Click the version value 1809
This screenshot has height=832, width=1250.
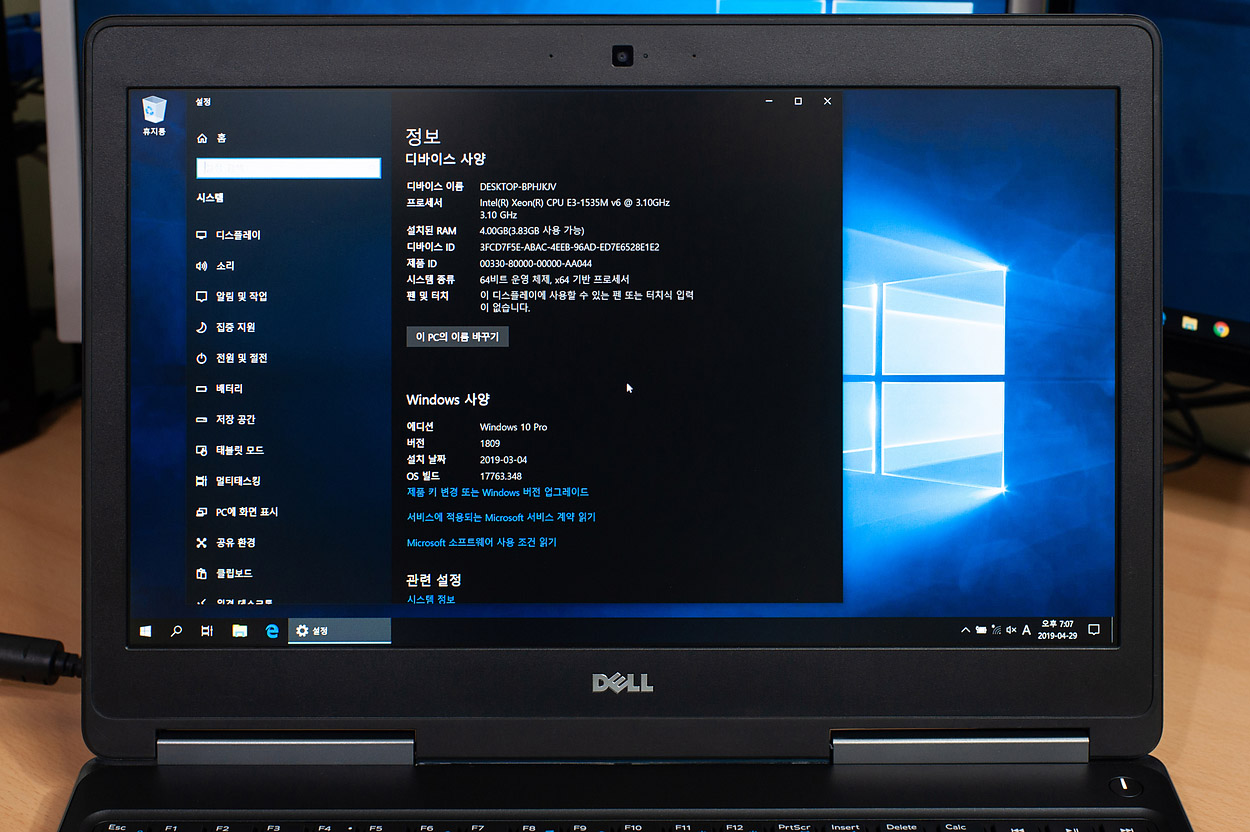pos(490,443)
